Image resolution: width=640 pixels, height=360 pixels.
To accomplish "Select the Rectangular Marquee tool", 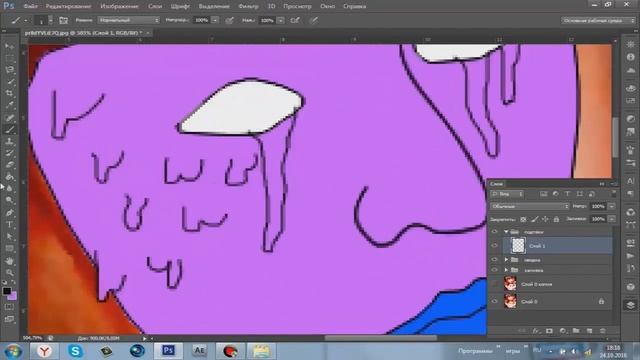I will click(10, 58).
